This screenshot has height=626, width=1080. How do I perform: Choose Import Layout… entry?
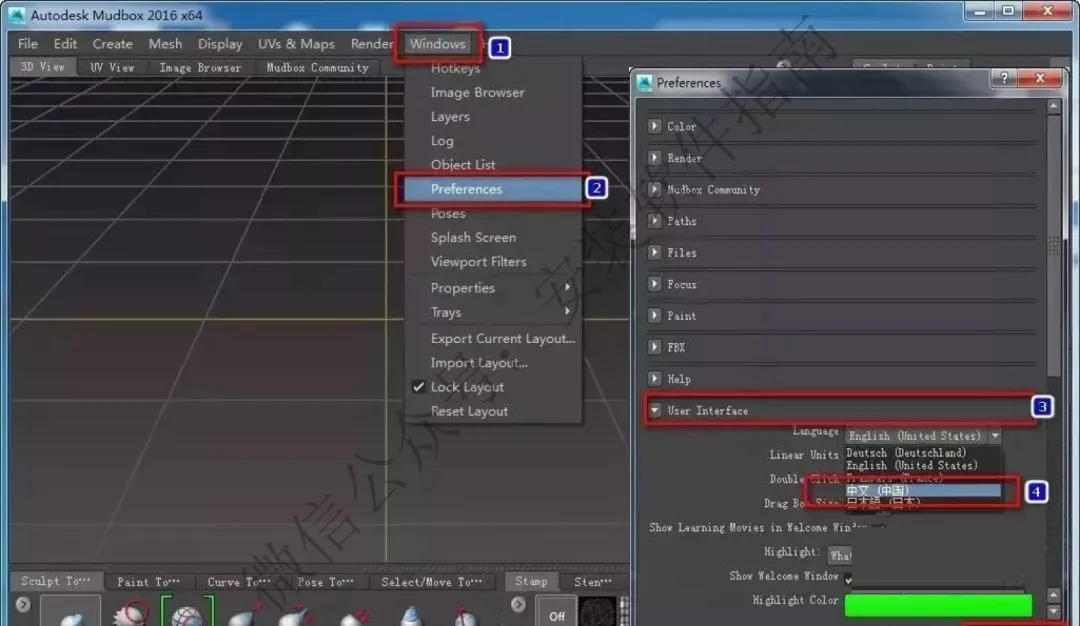pos(479,362)
